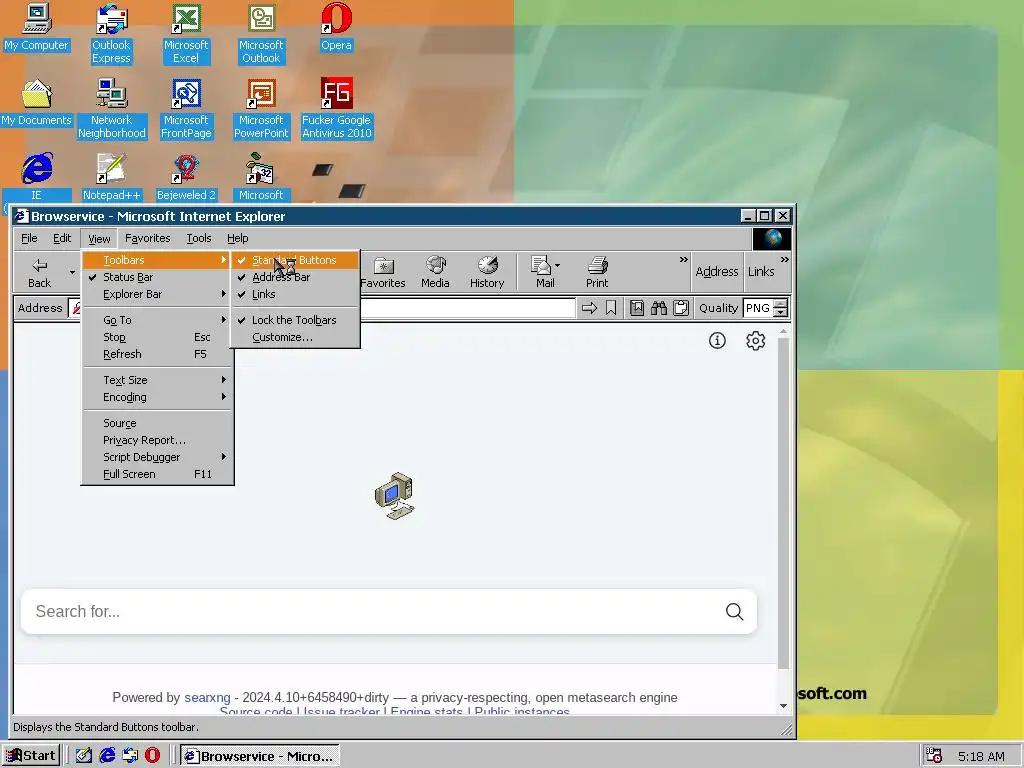Click the Start button
1024x768 pixels.
tap(31, 756)
